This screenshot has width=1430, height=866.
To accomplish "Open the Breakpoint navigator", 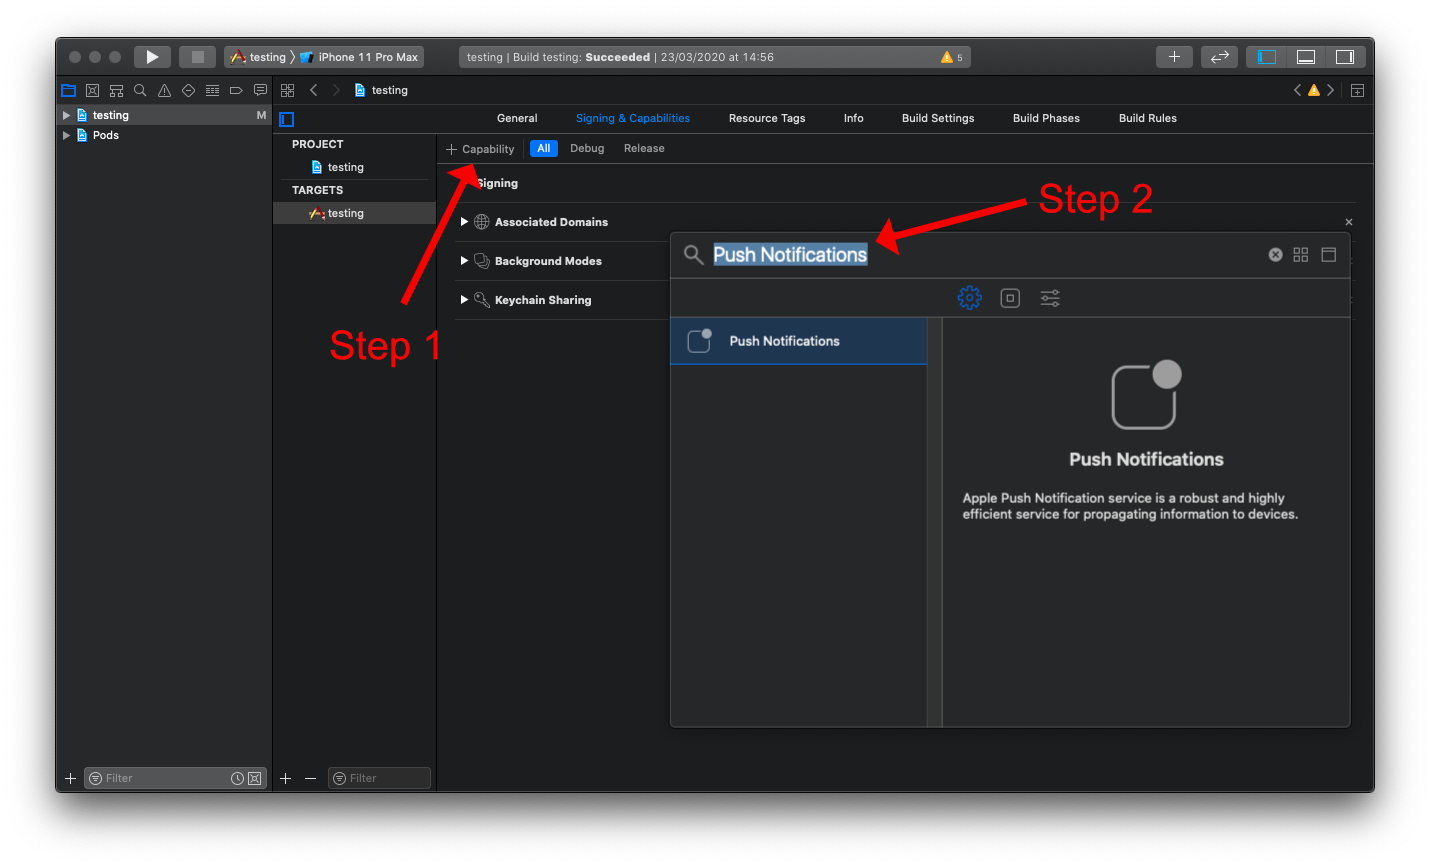I will 236,90.
